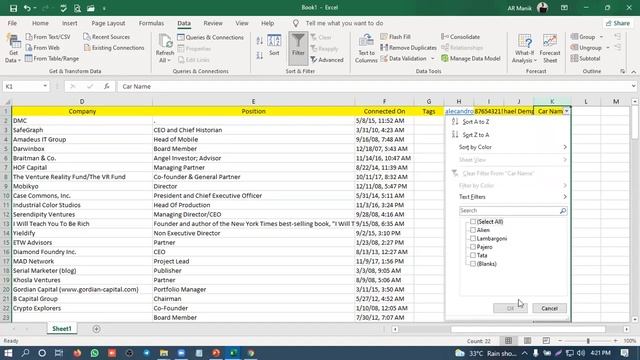Screen dimensions: 640x360
Task: Collapse the ribbon
Action: point(633,71)
